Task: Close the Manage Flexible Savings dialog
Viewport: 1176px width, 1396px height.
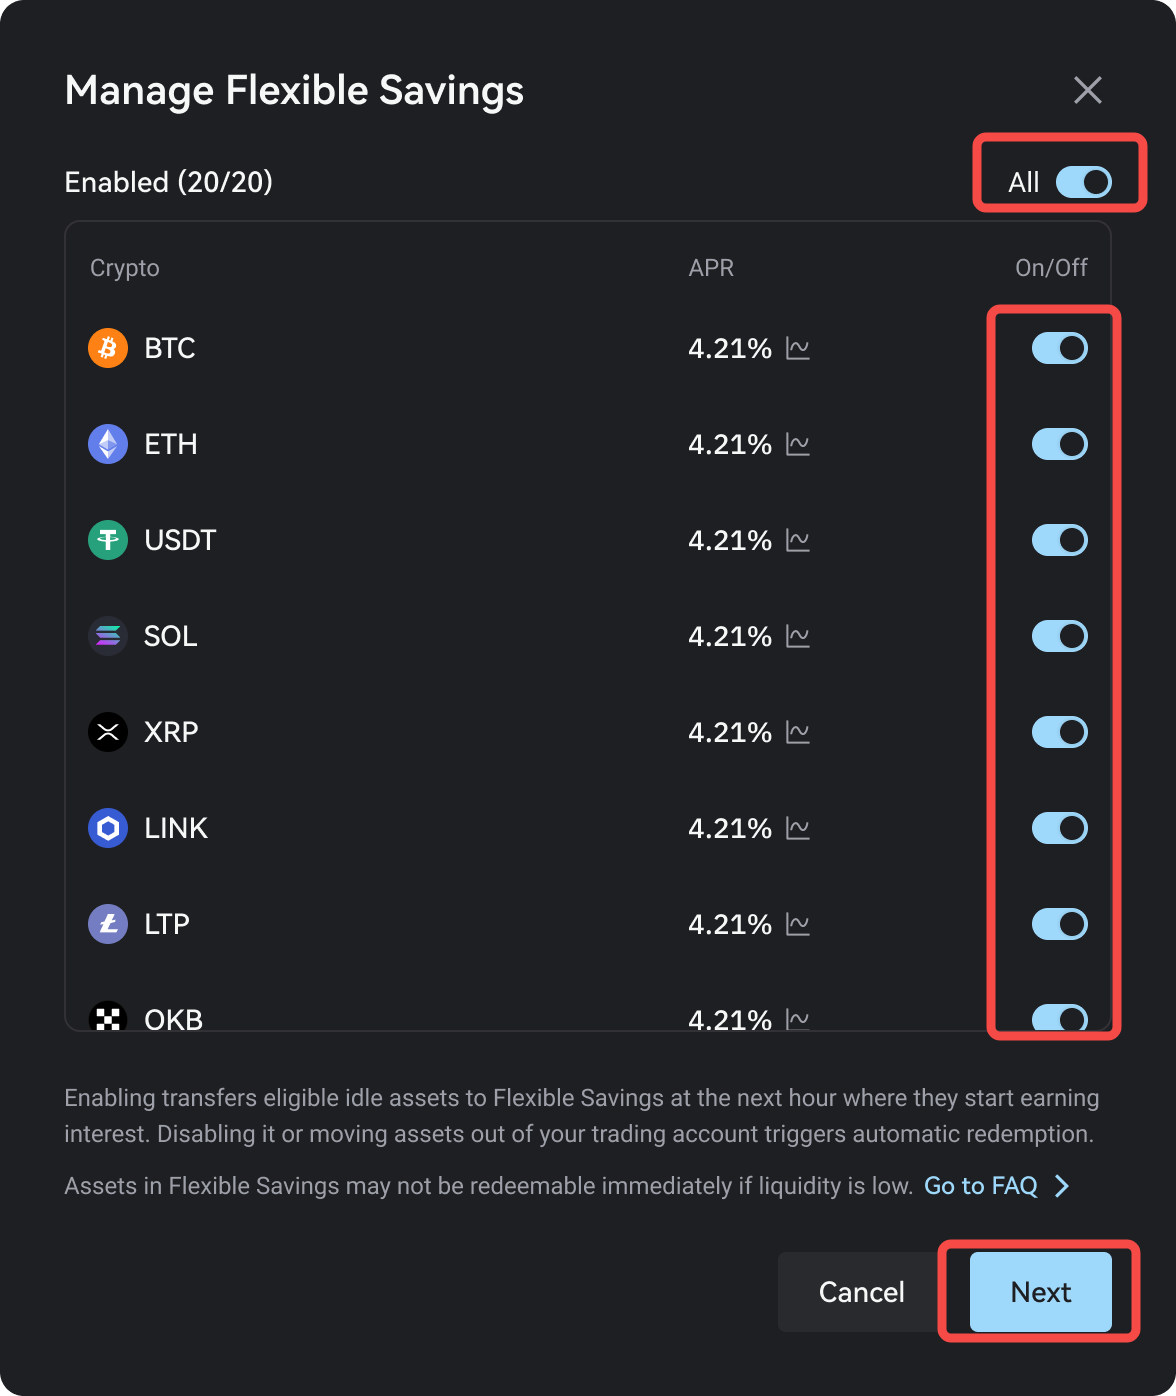Action: click(1088, 90)
